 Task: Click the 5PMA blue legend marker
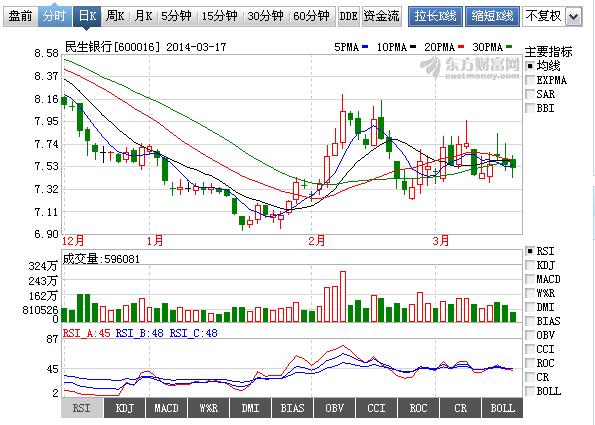[x=365, y=47]
